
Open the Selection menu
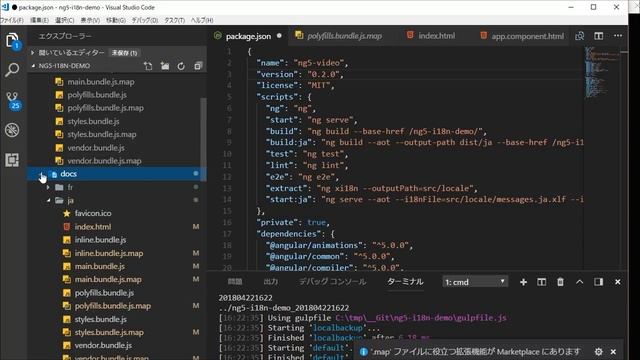64,20
